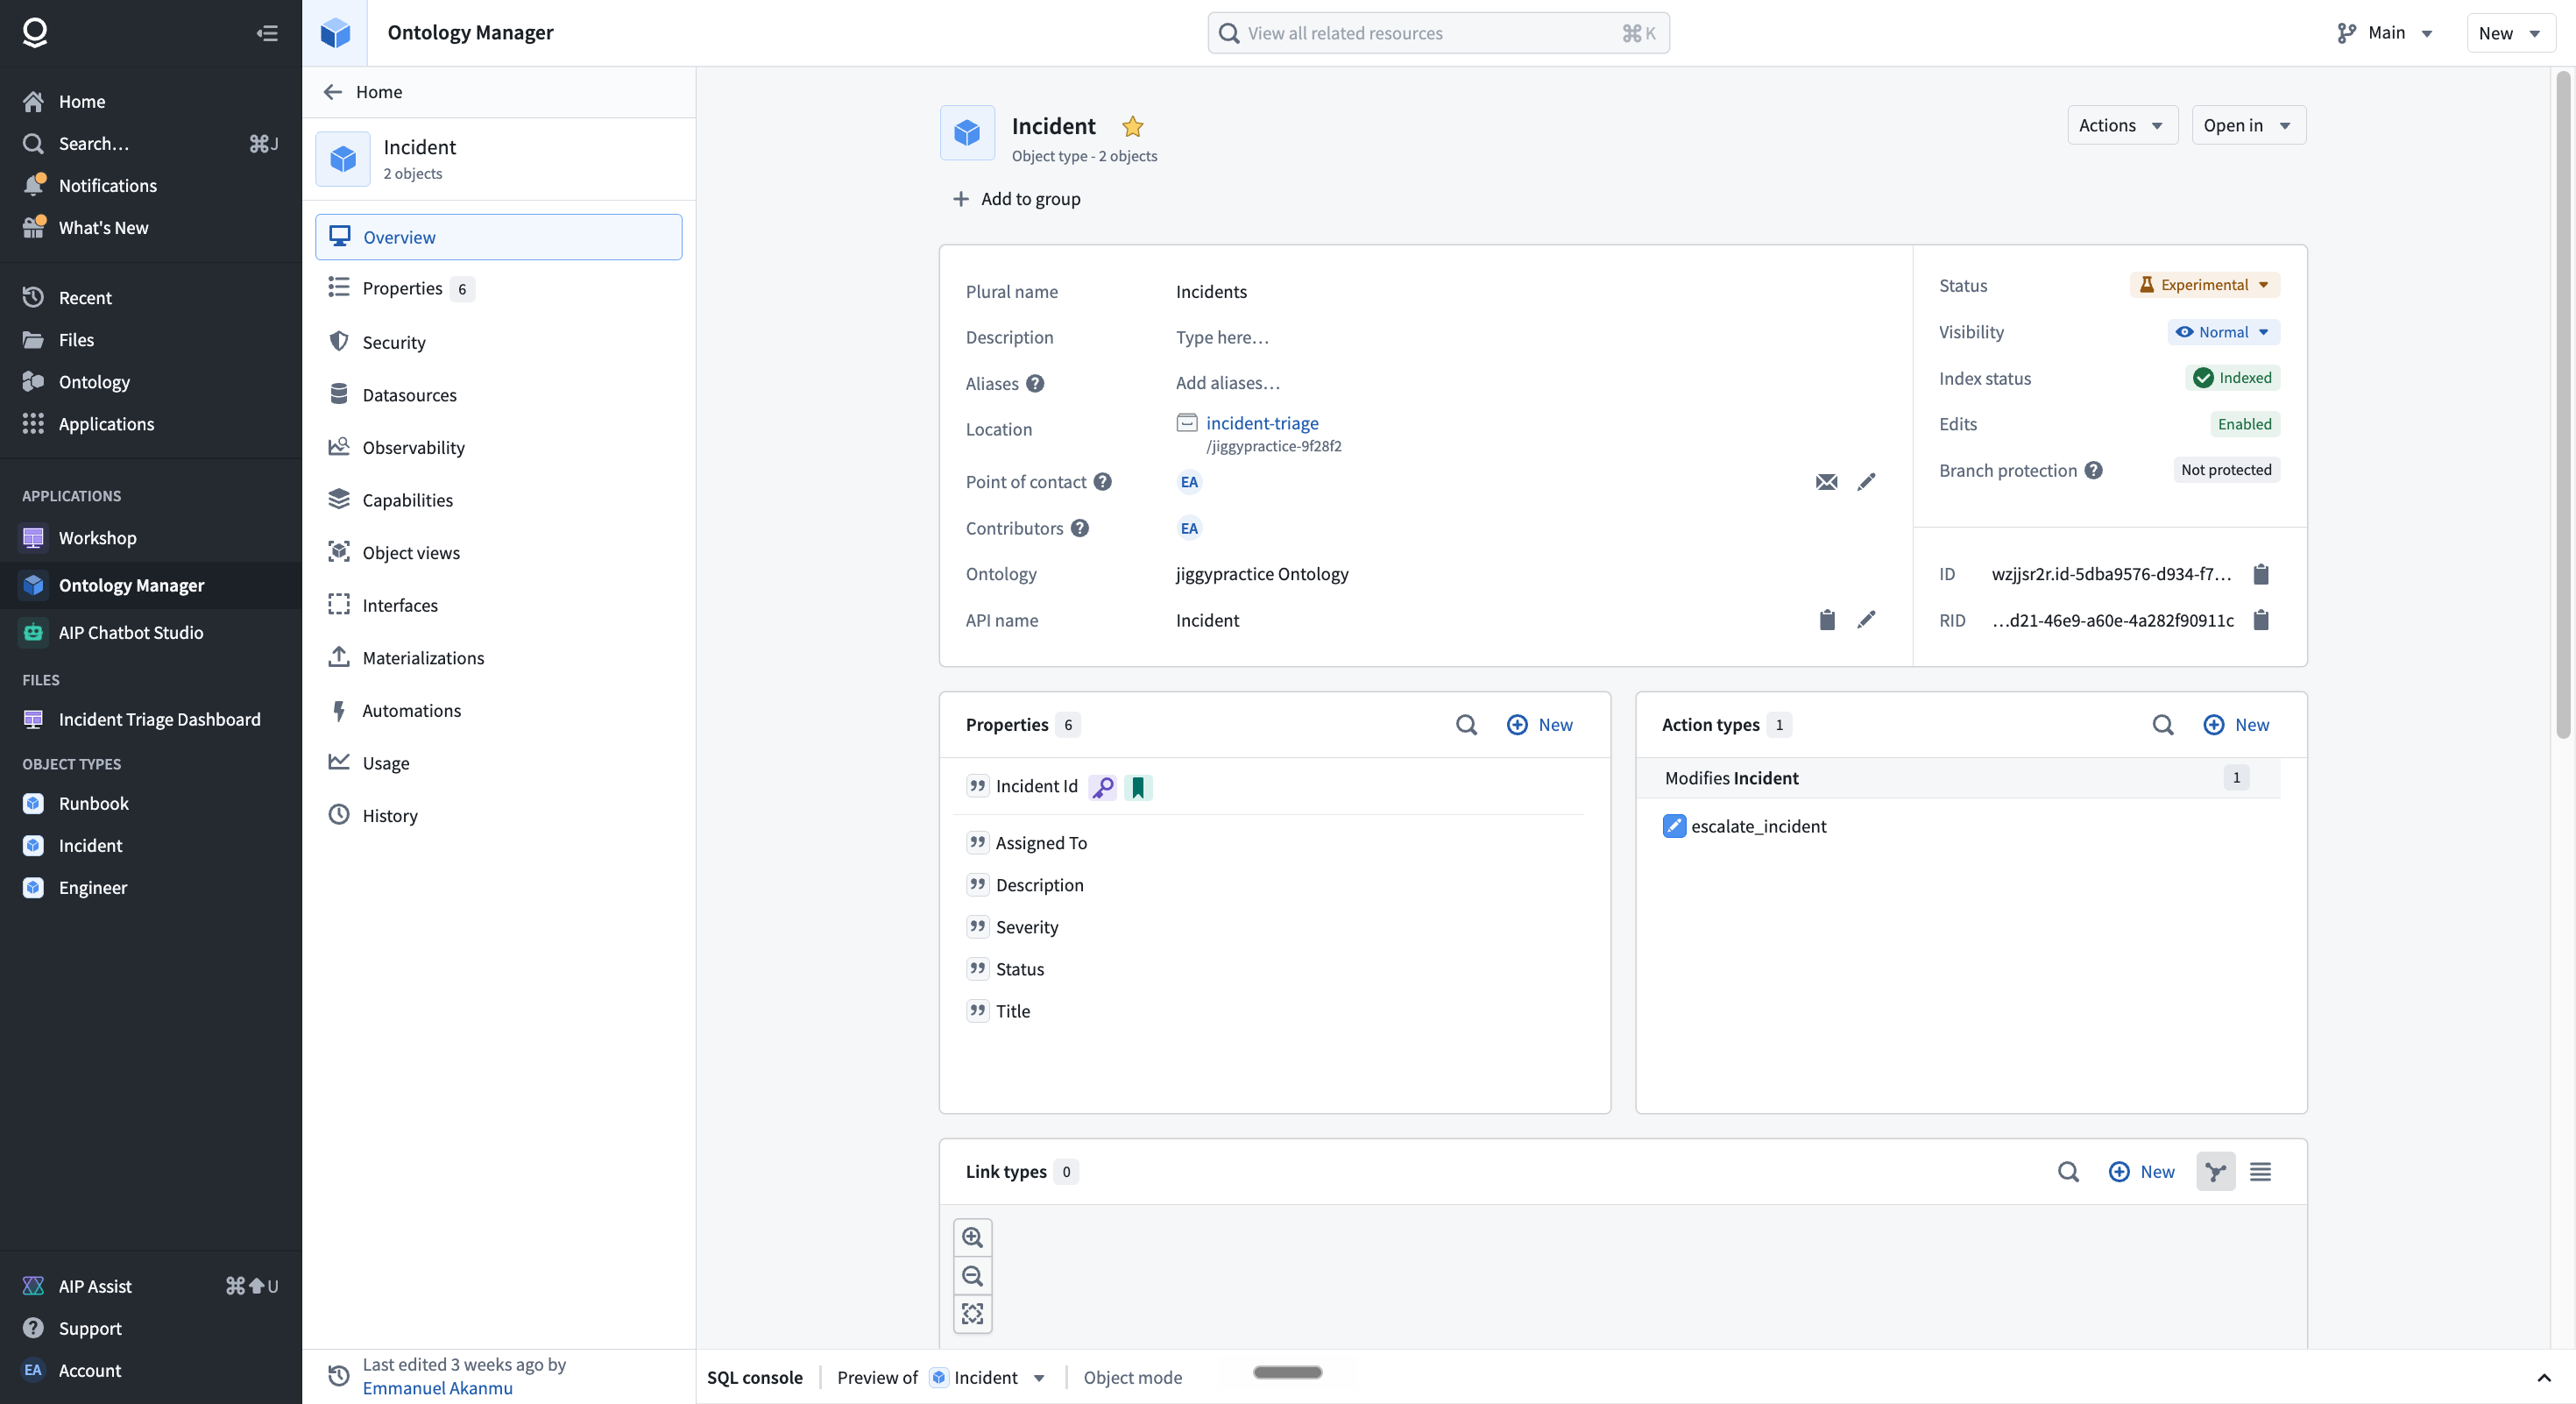Open the New dropdown in top bar
The image size is (2576, 1404).
point(2510,33)
